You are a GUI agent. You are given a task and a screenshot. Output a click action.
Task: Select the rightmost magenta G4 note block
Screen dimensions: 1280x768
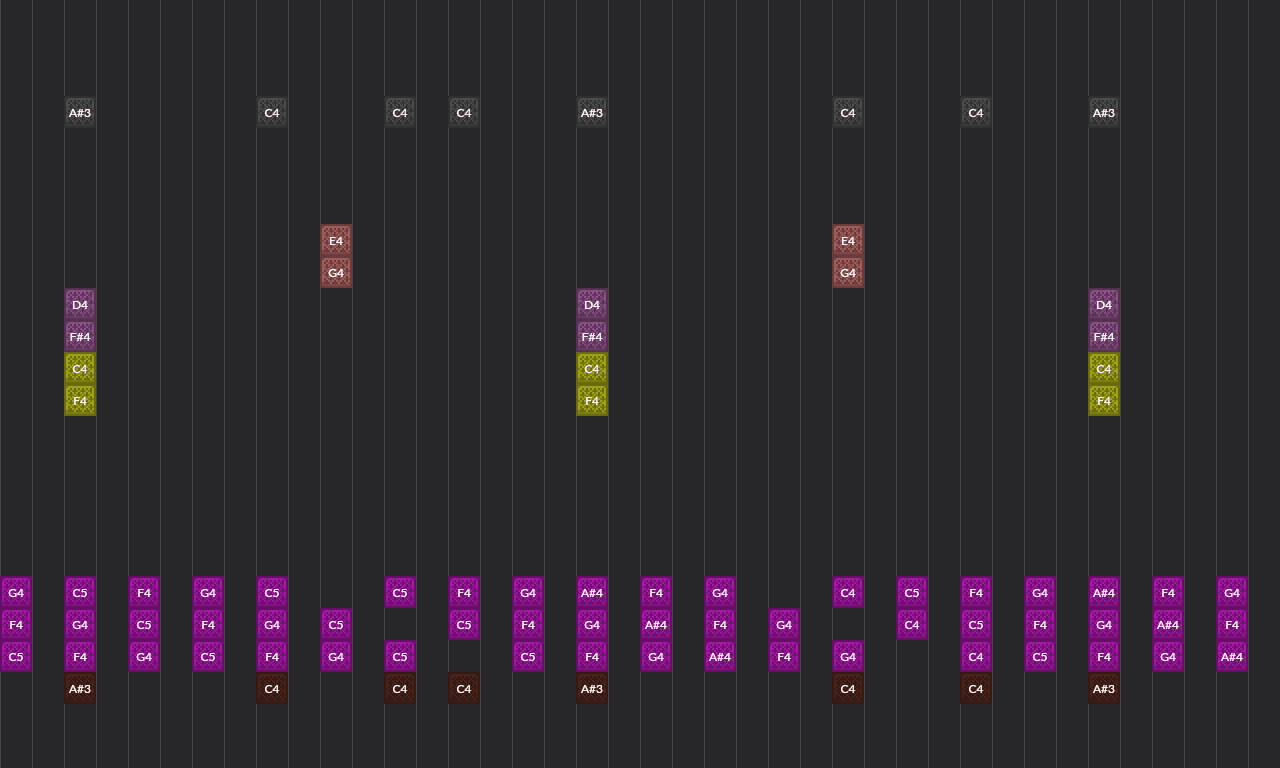[x=1232, y=593]
